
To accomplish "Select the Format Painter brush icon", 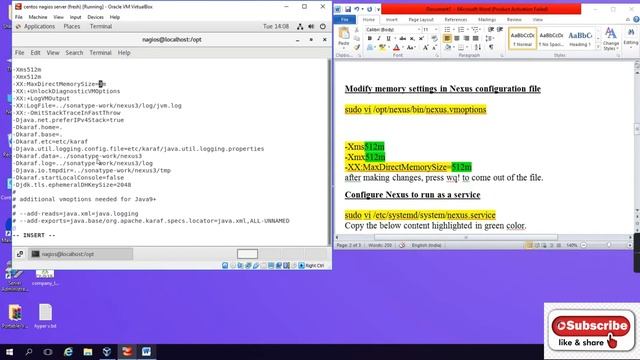I will tap(356, 47).
